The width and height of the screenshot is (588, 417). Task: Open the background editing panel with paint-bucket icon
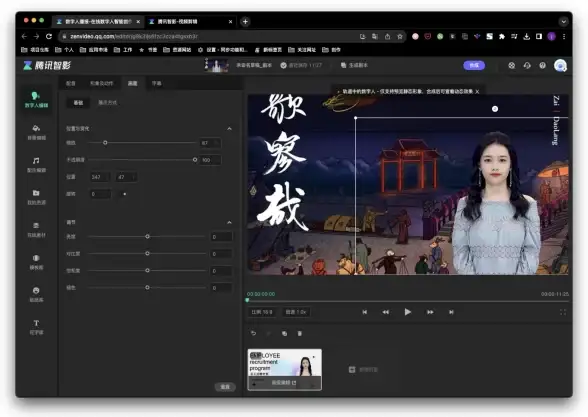click(x=36, y=132)
